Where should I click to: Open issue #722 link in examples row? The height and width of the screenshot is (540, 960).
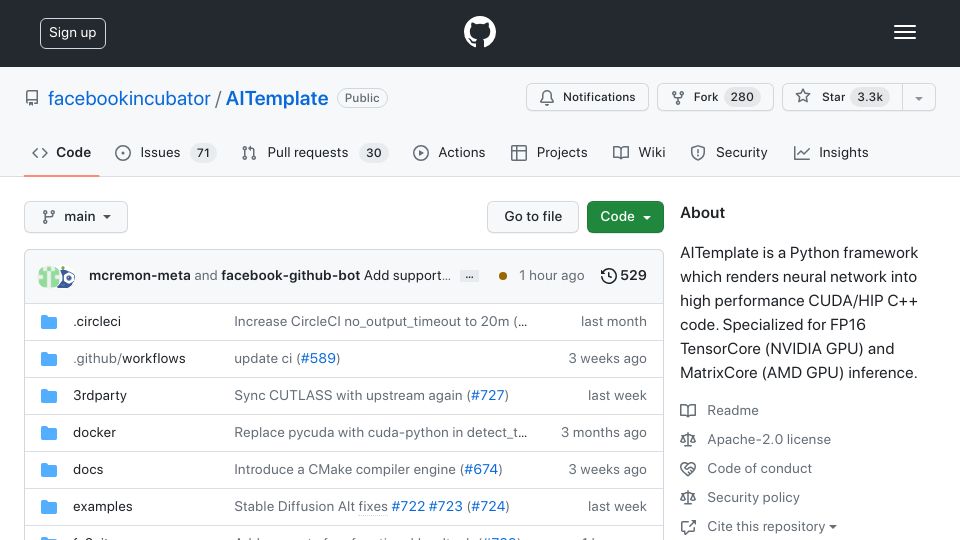pos(408,506)
